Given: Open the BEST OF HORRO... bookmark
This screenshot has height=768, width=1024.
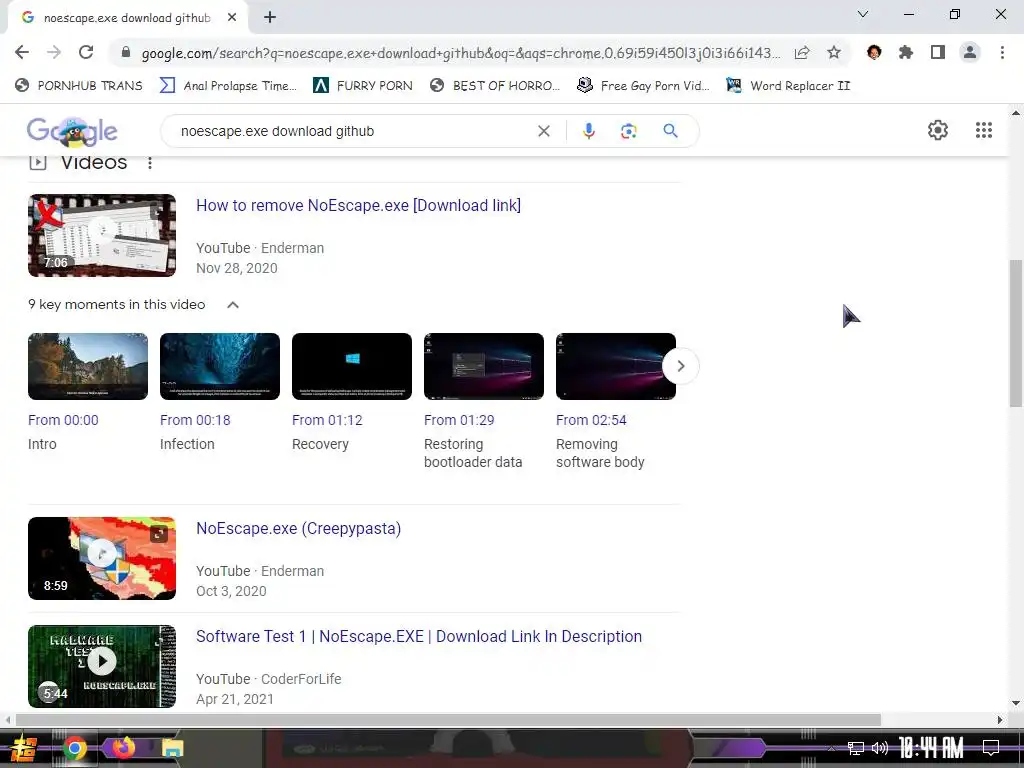Looking at the screenshot, I should click(495, 86).
